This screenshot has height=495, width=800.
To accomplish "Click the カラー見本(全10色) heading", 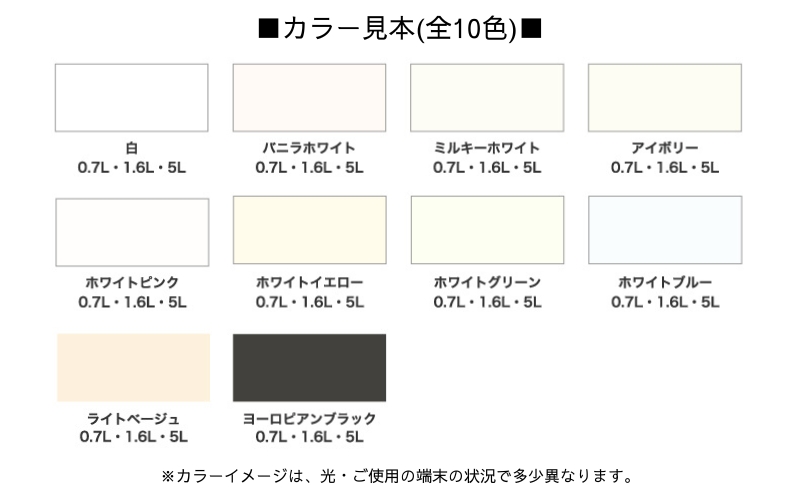I will pyautogui.click(x=400, y=29).
